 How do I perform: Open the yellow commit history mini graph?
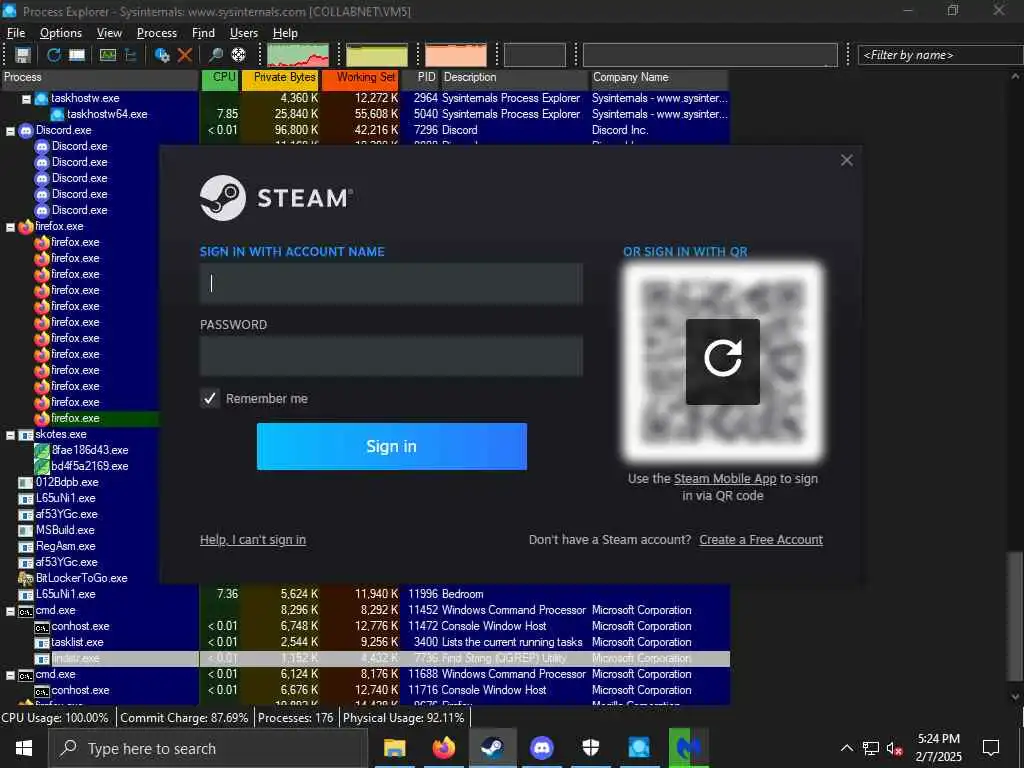[377, 55]
